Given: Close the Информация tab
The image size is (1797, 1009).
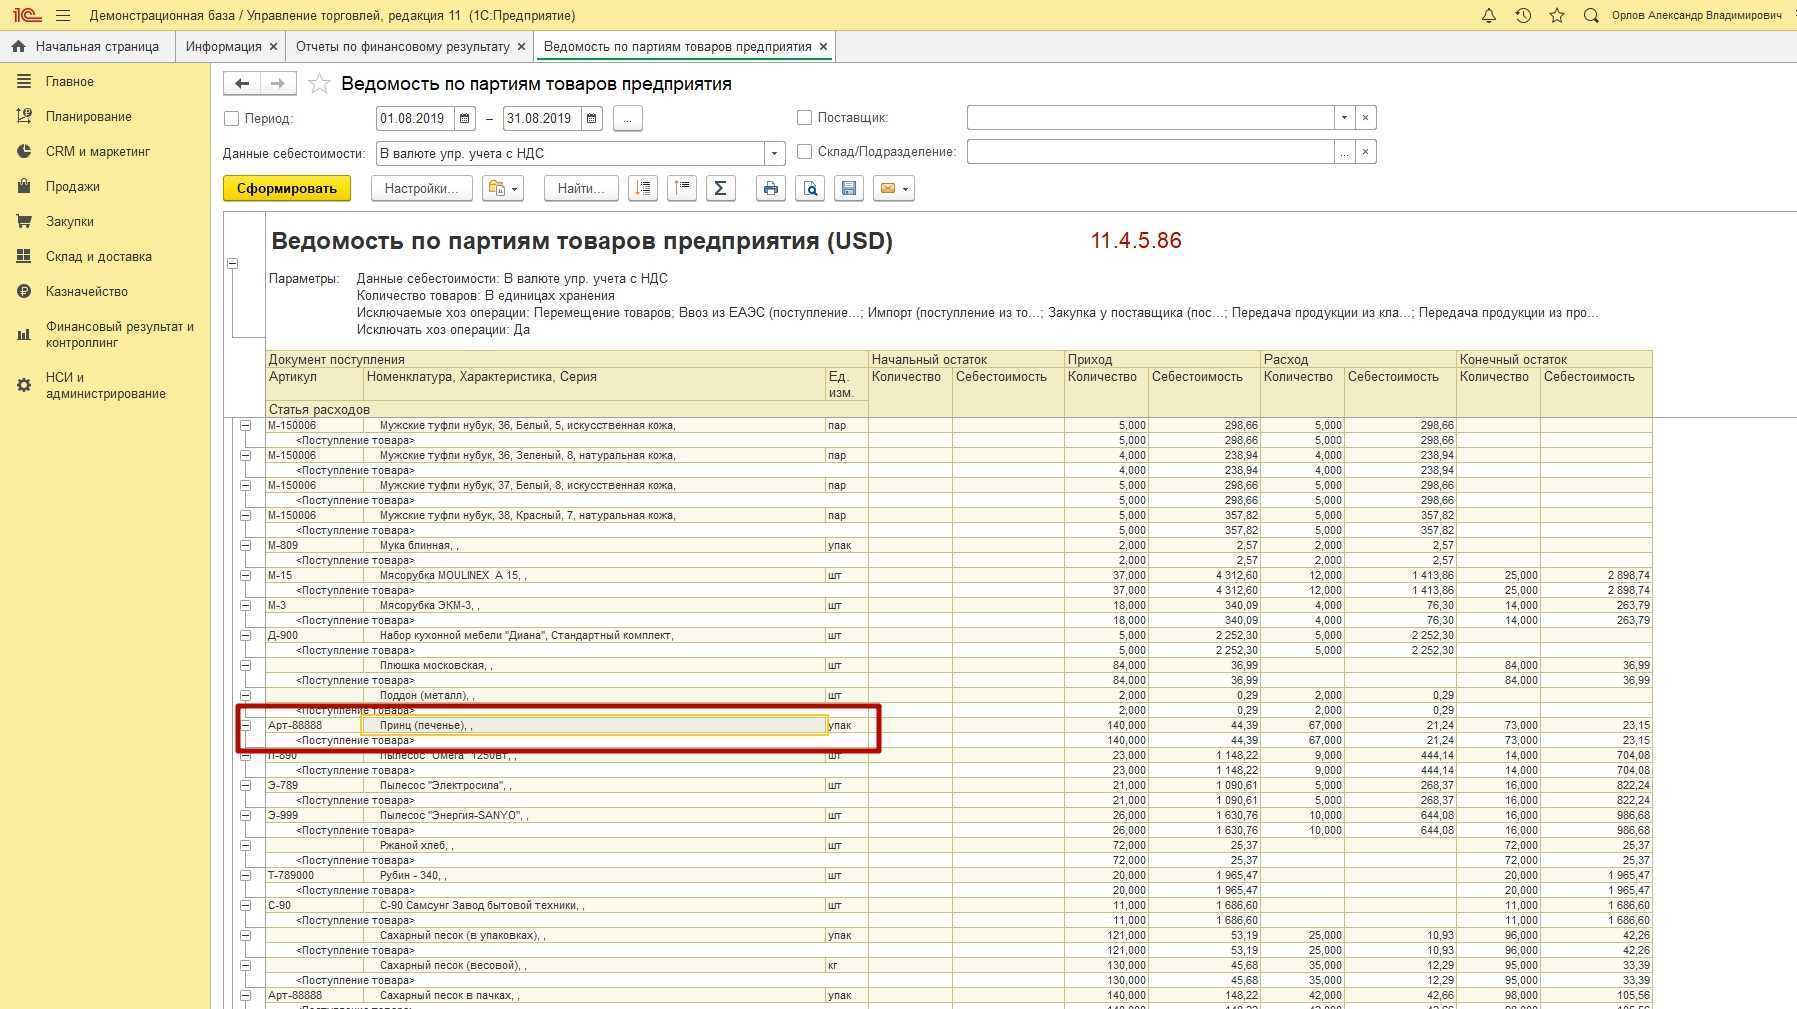Looking at the screenshot, I should point(273,47).
